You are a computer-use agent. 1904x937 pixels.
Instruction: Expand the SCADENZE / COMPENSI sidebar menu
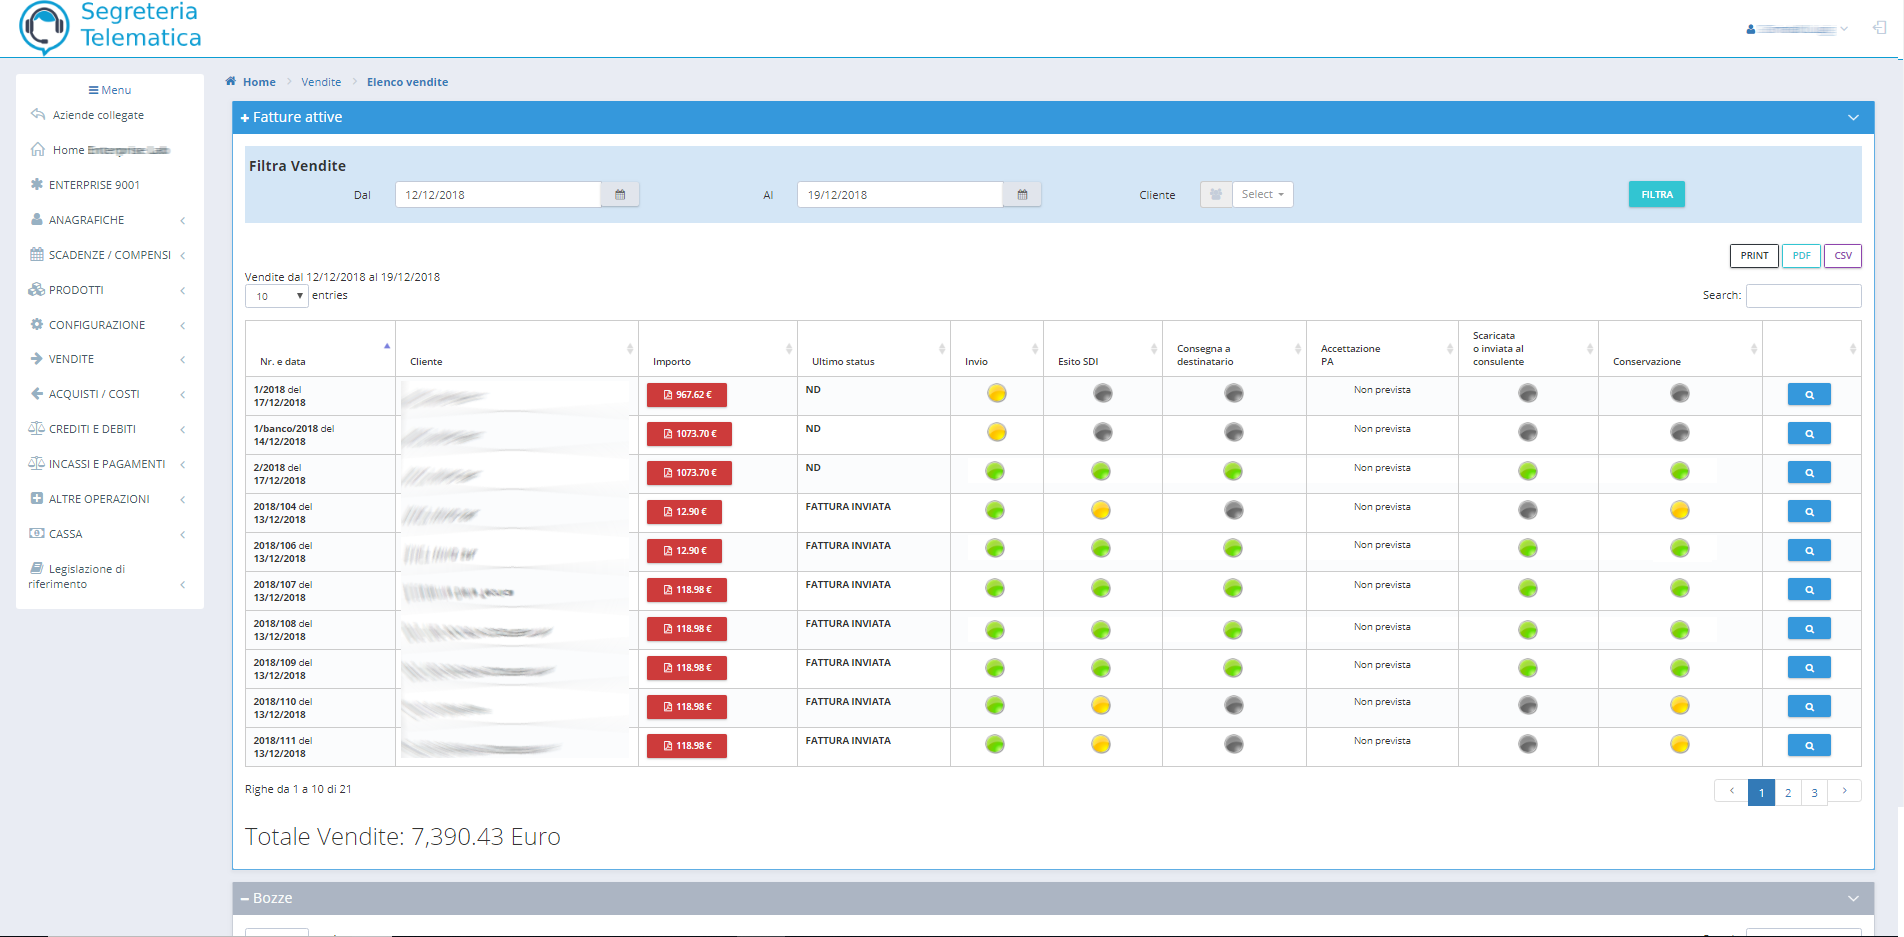(108, 255)
